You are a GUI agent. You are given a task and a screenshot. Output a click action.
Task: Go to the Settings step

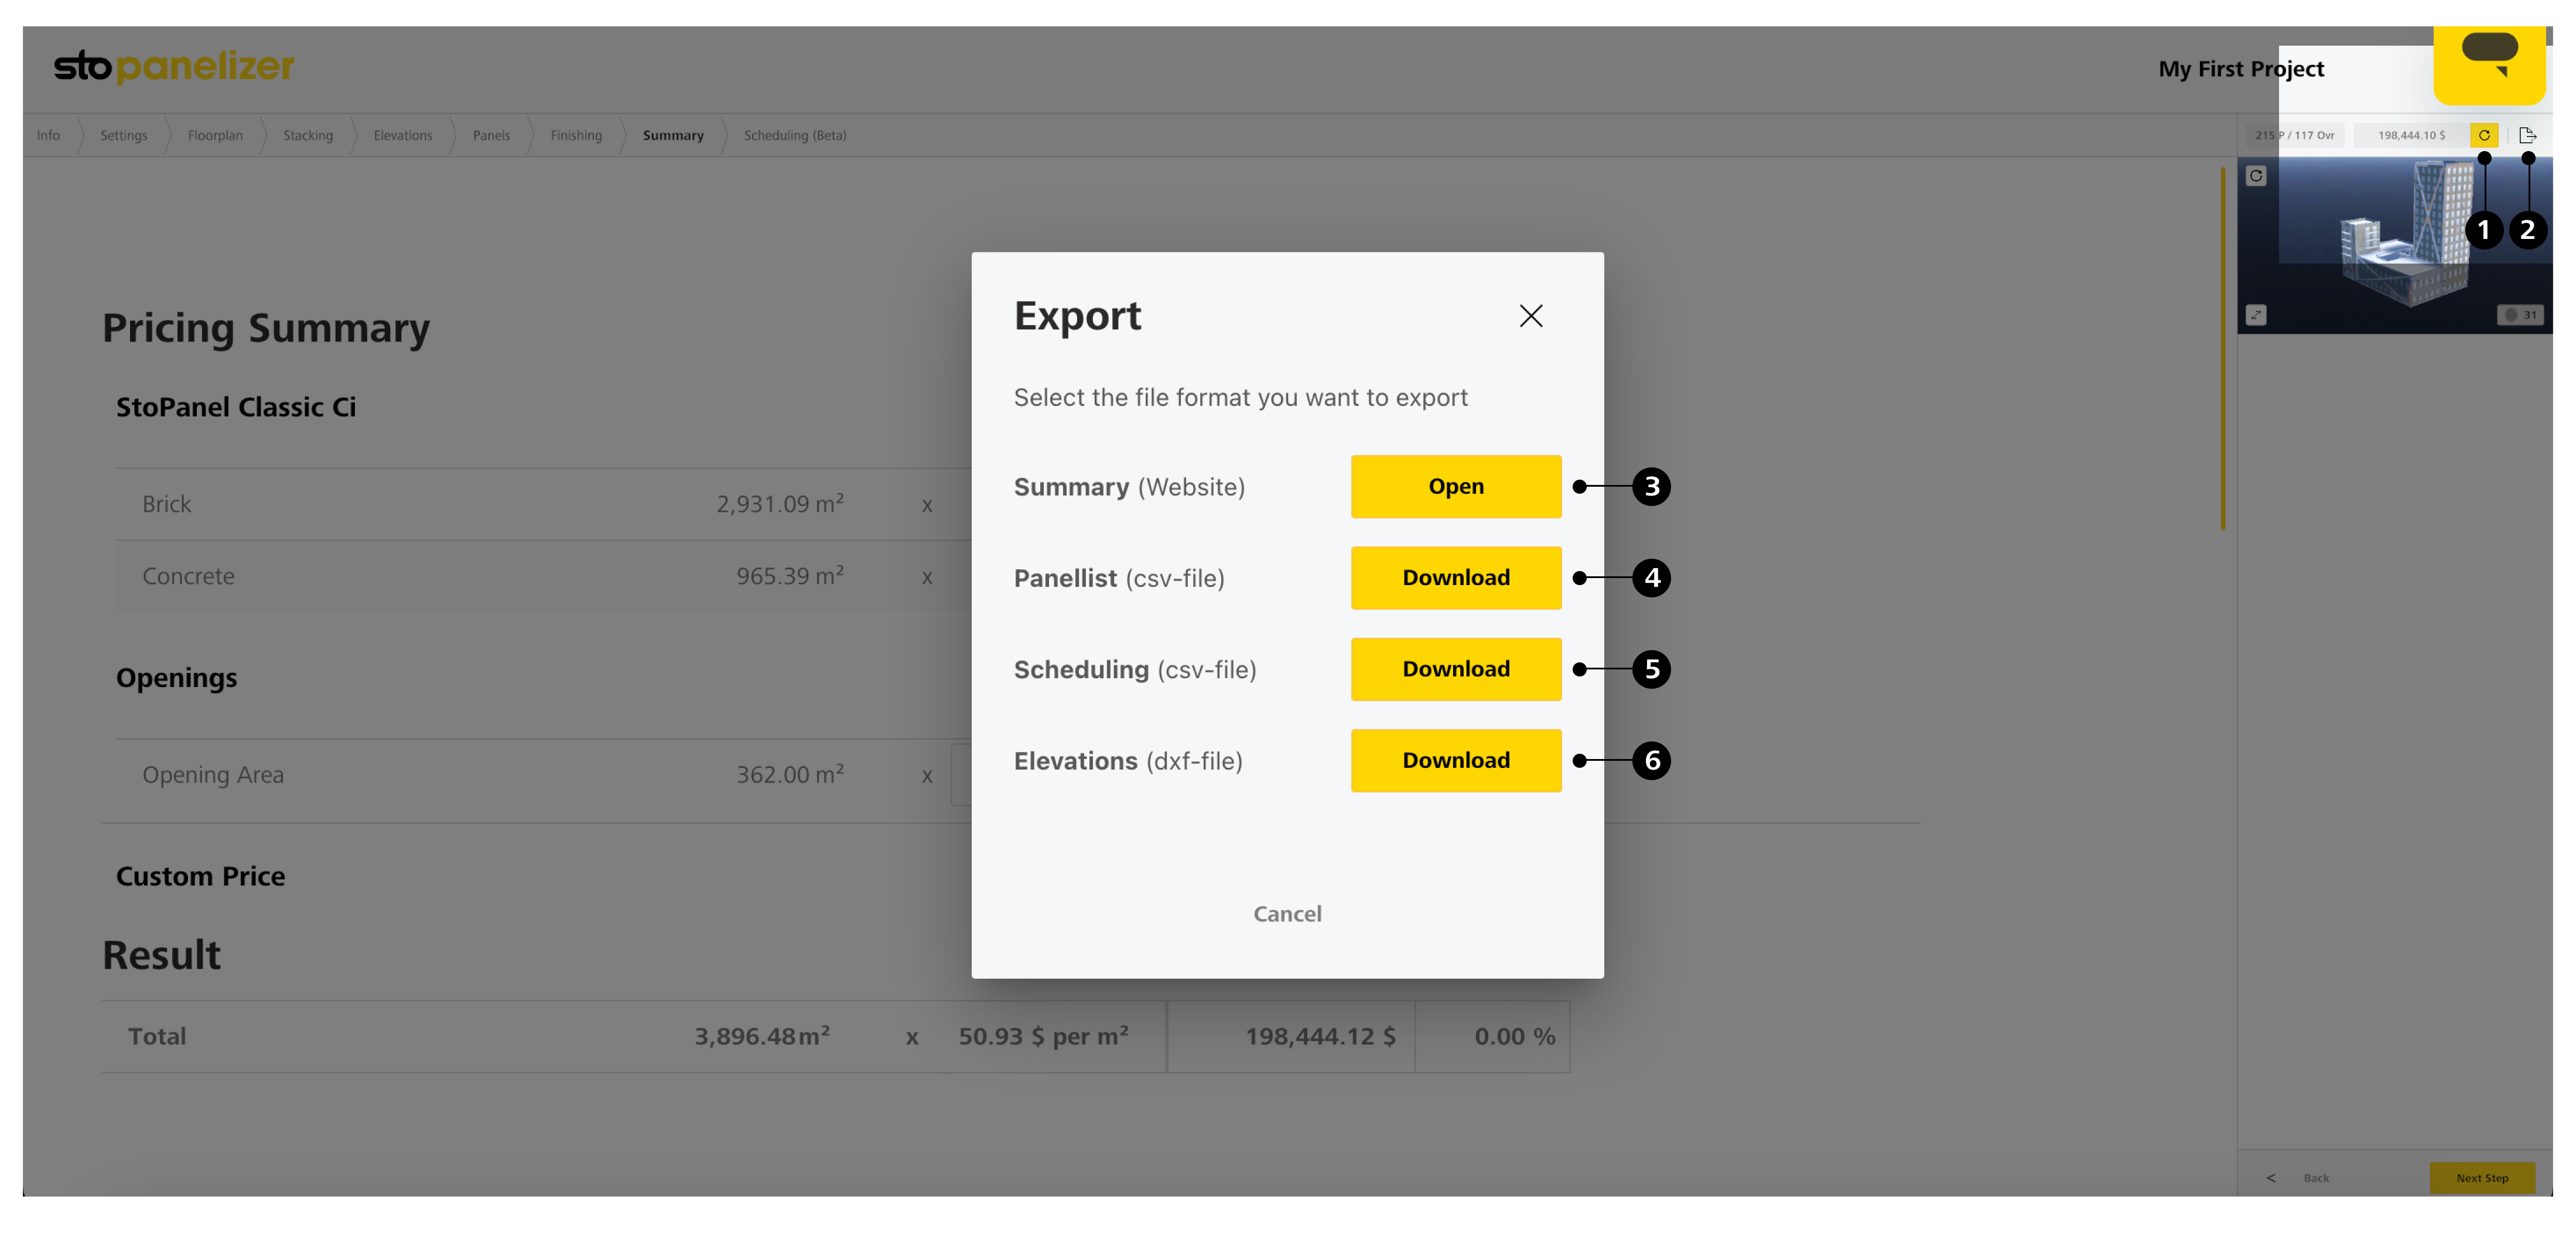coord(123,136)
